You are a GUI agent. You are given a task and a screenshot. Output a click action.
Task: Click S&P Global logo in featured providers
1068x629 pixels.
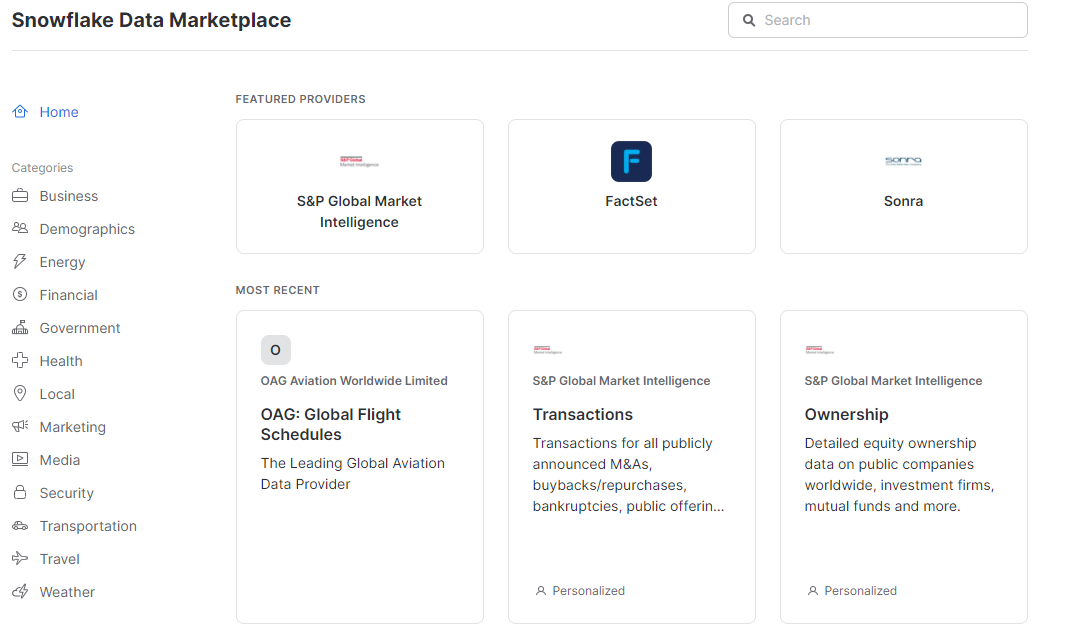(x=359, y=162)
